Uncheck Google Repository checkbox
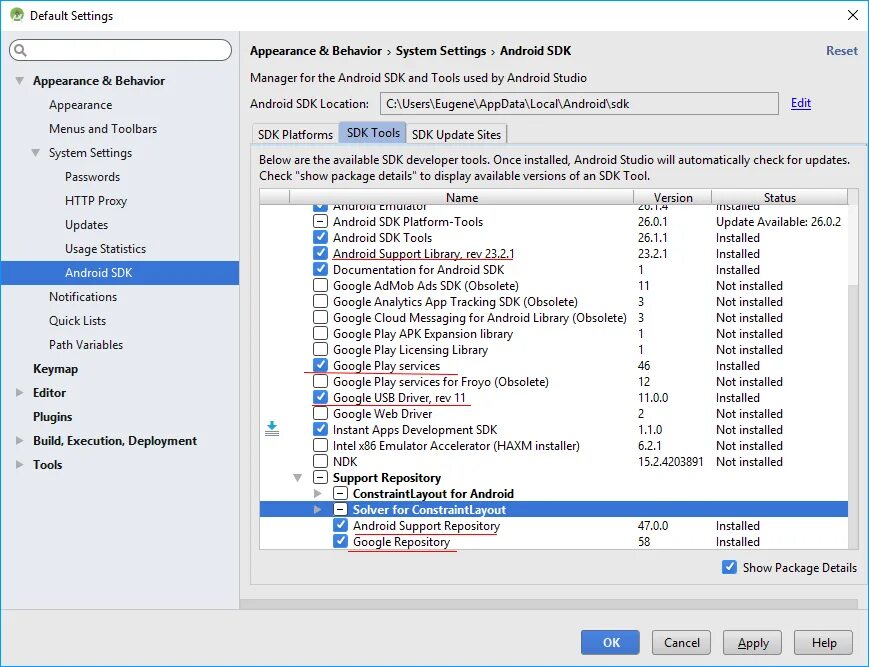The height and width of the screenshot is (667, 869). point(340,542)
